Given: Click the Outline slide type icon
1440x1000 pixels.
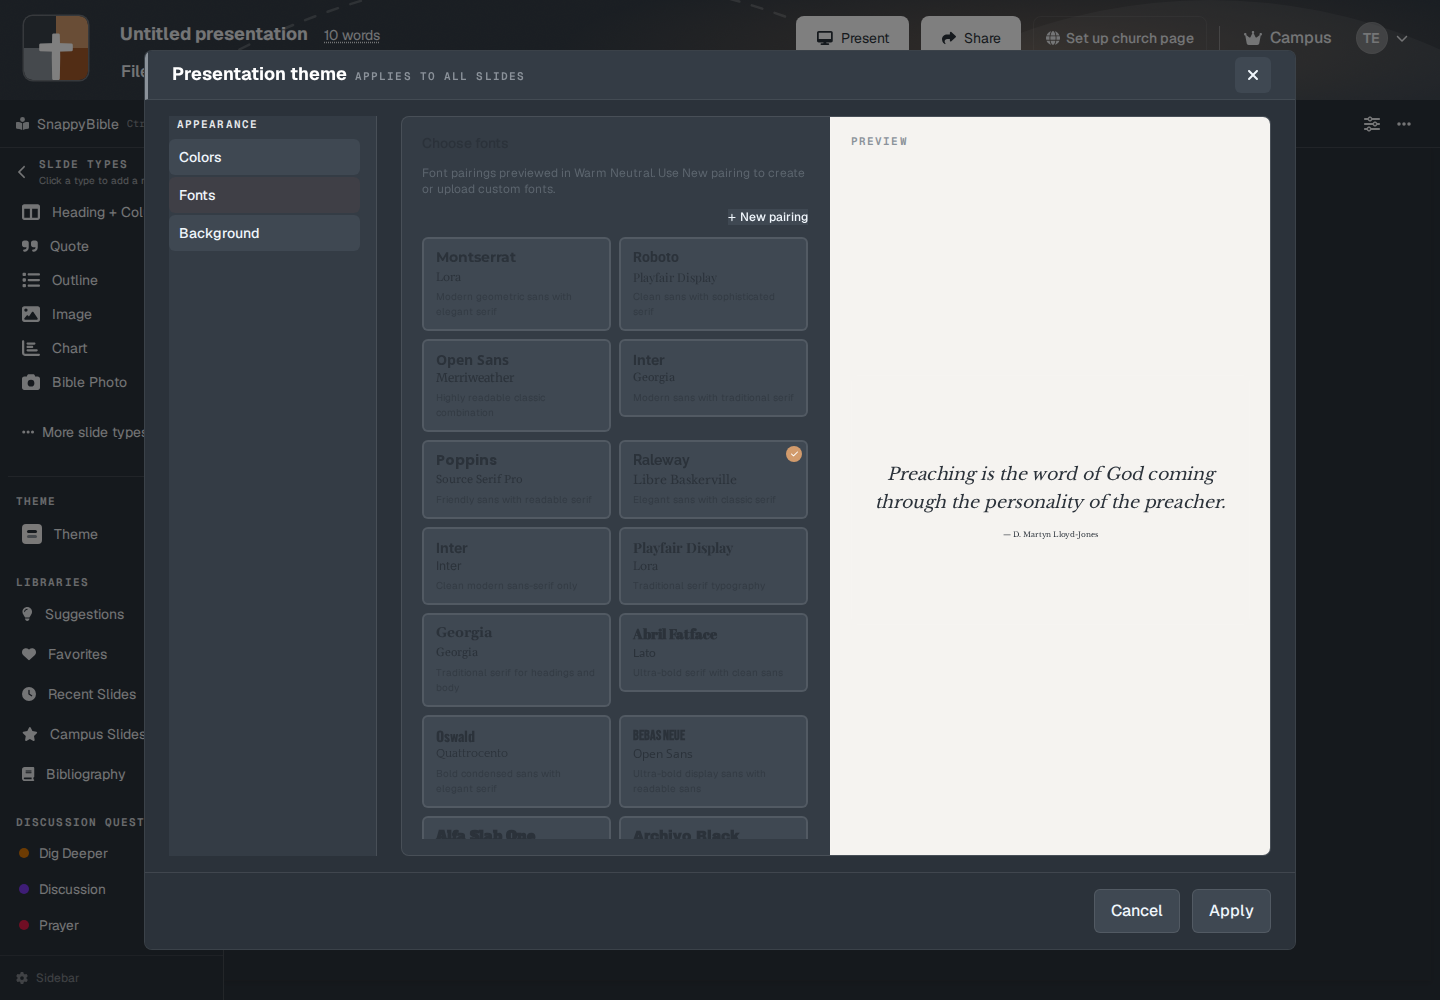Looking at the screenshot, I should pos(31,280).
